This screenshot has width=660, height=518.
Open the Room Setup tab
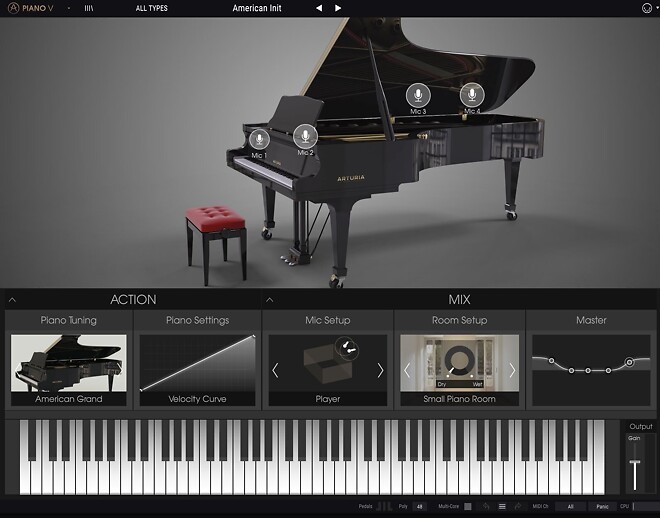[459, 320]
